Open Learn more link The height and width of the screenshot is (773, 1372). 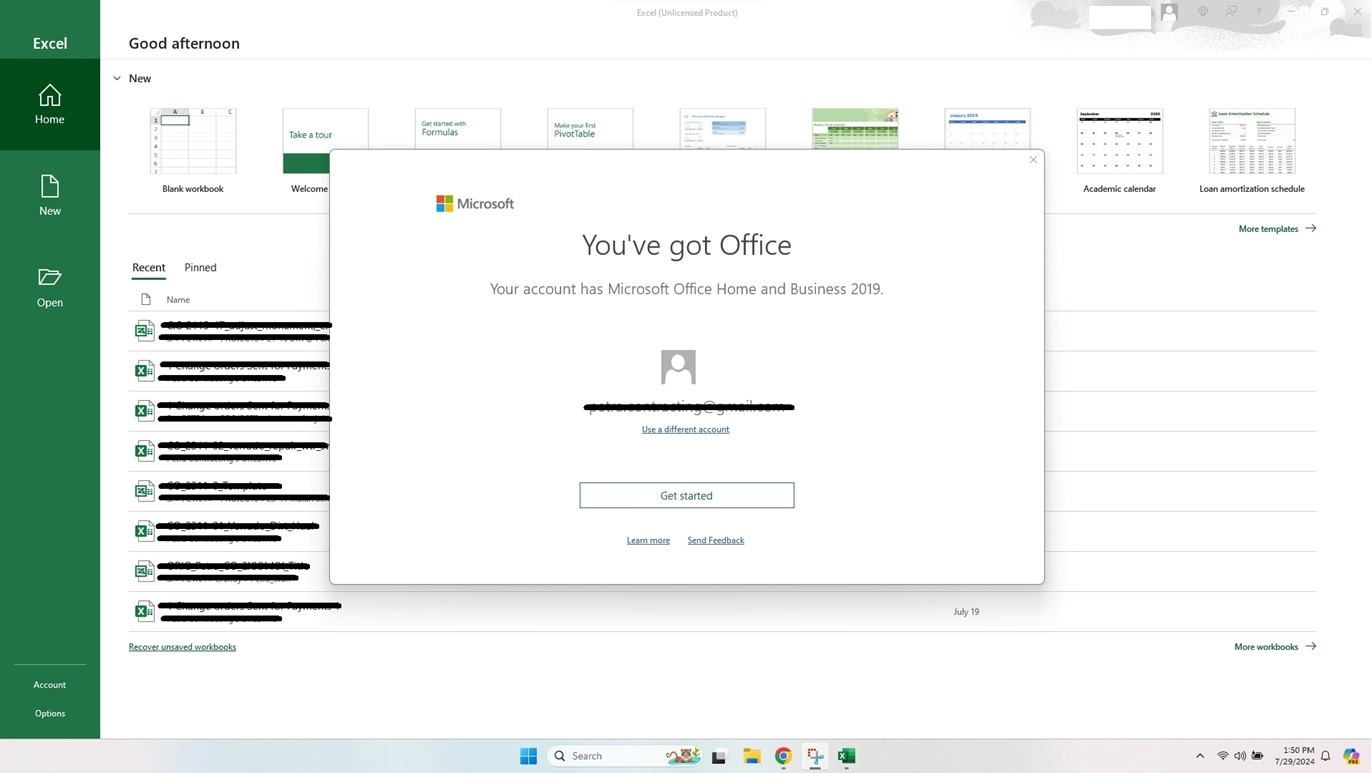point(648,540)
